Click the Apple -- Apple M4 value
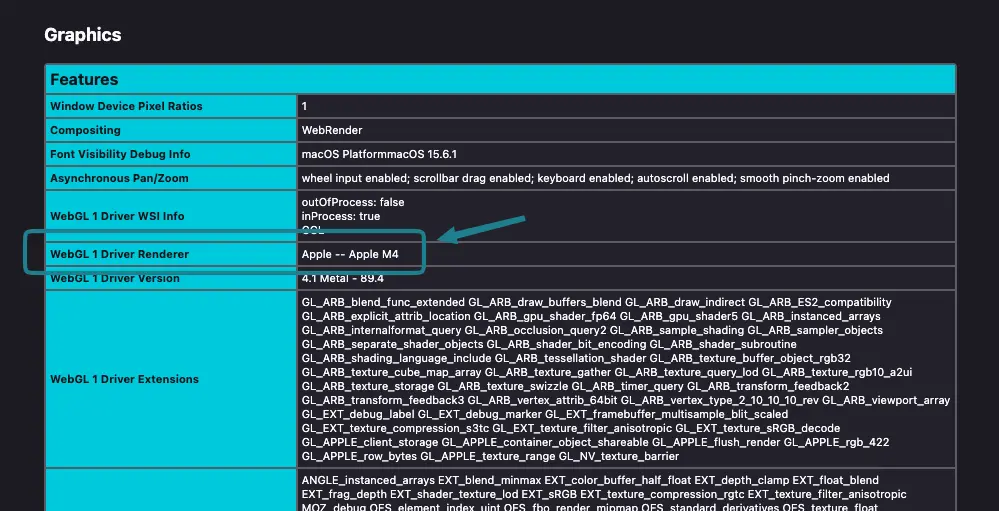The height and width of the screenshot is (511, 999). (350, 254)
